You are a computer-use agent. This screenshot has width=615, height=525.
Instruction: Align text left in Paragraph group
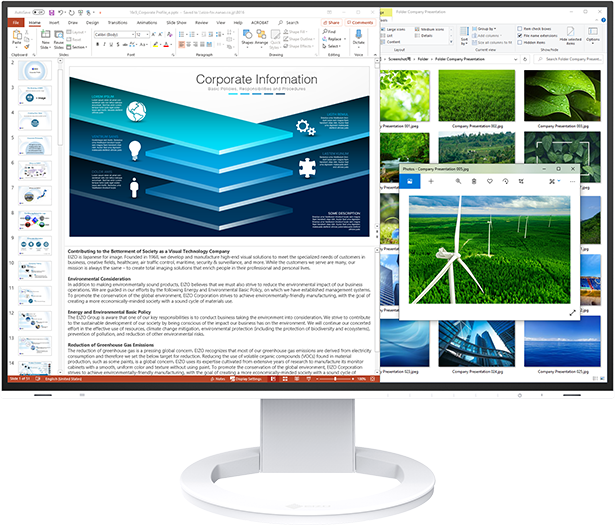pos(182,44)
